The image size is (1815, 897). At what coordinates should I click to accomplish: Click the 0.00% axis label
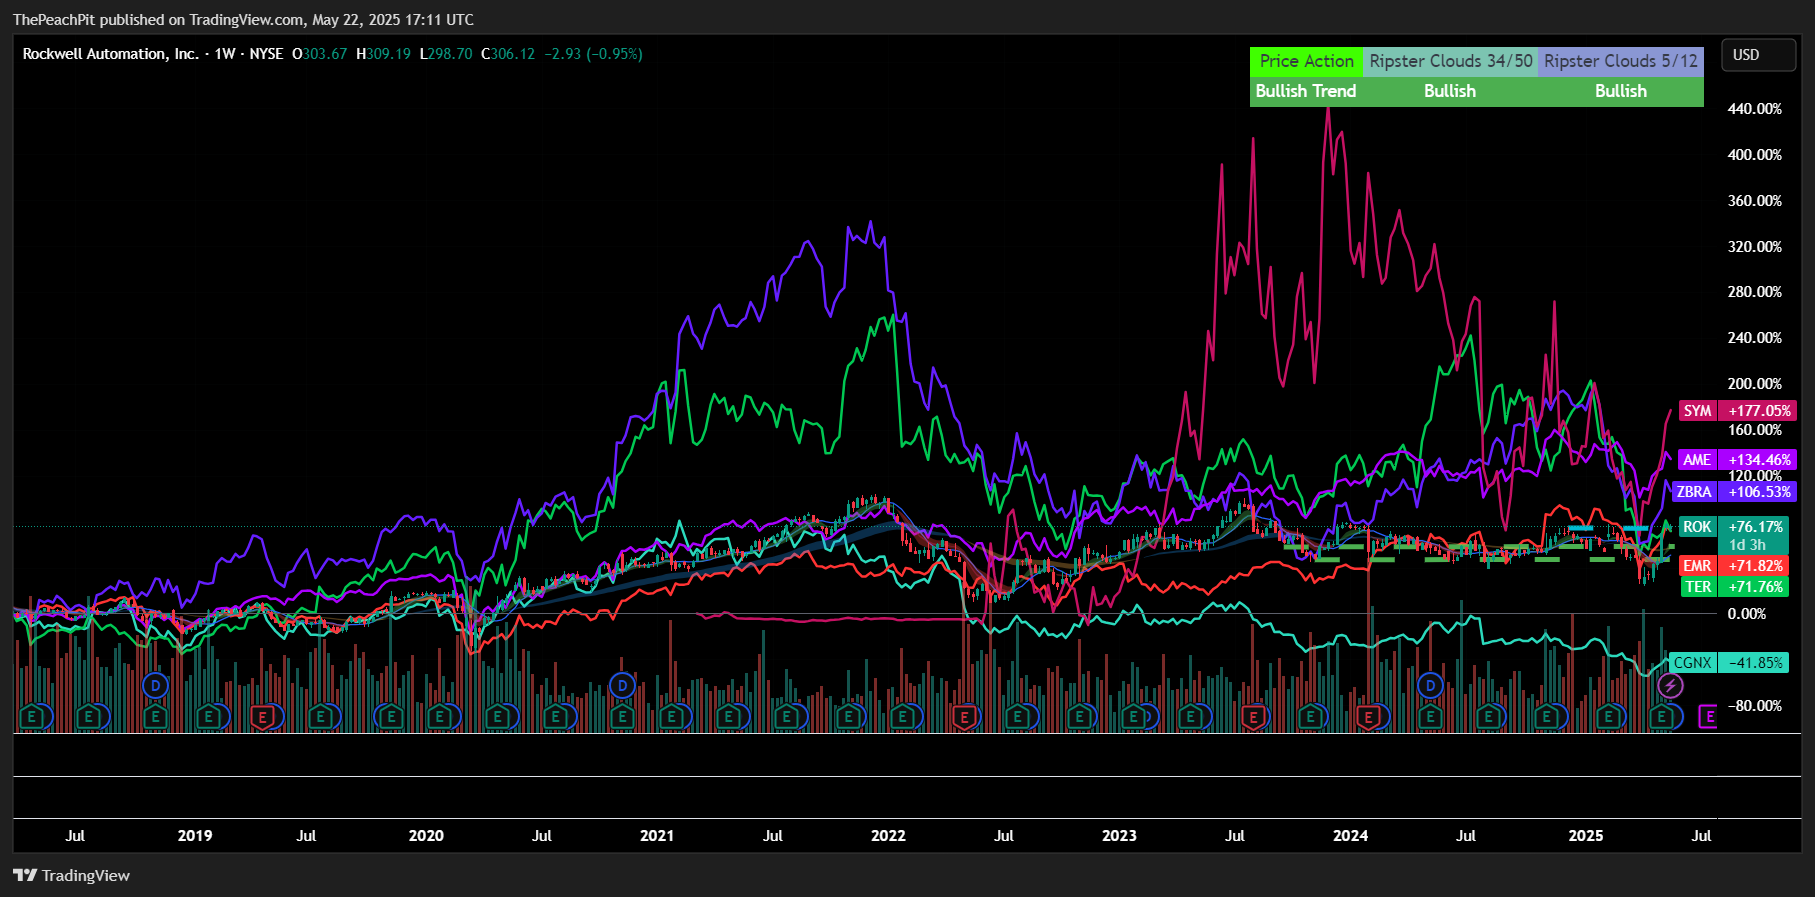coord(1747,614)
